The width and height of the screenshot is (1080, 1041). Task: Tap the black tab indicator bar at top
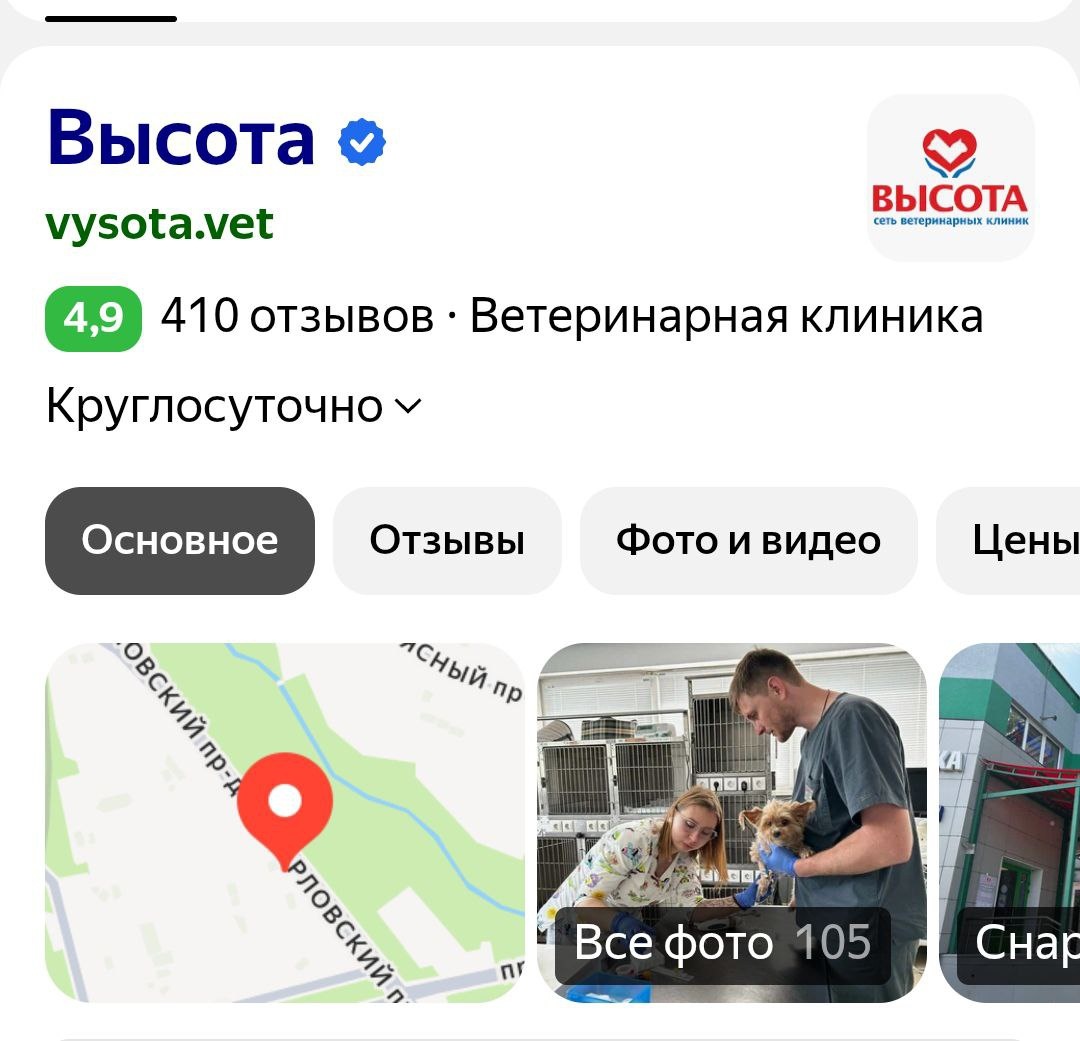[111, 19]
